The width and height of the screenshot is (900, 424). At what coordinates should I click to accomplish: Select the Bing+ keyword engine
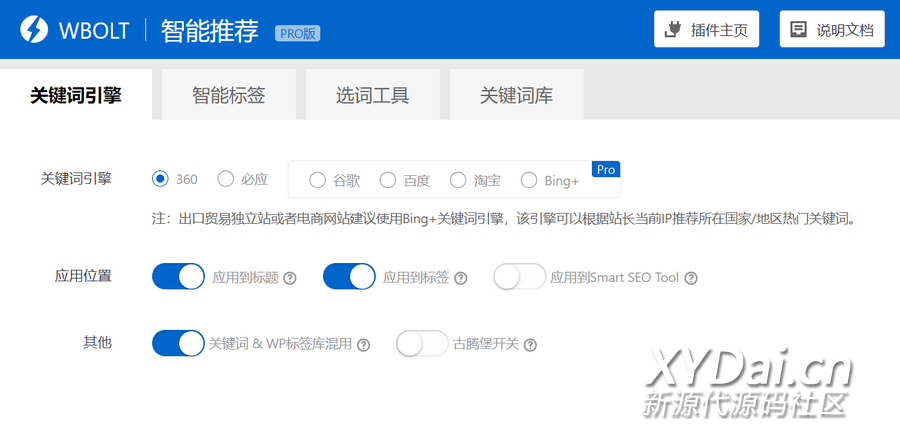(529, 181)
